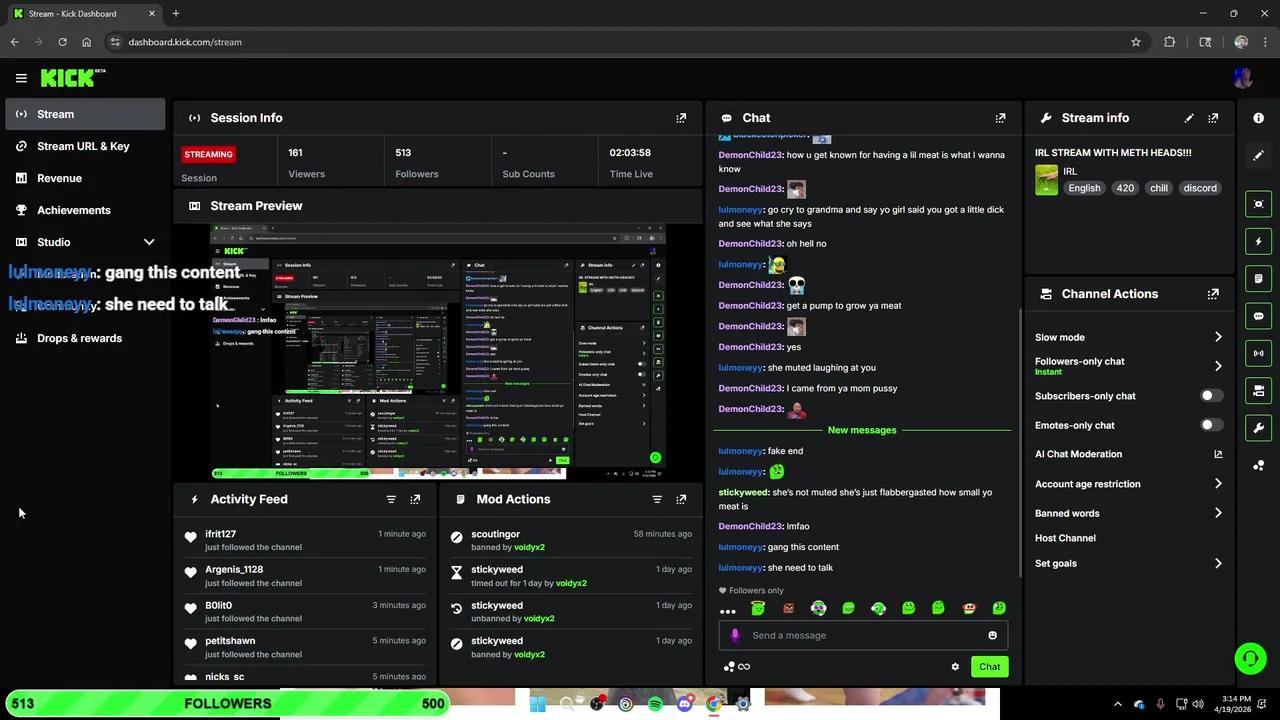The image size is (1280, 720).
Task: Click the lightning quick-action icon in right sidebar
Action: pyautogui.click(x=1258, y=241)
